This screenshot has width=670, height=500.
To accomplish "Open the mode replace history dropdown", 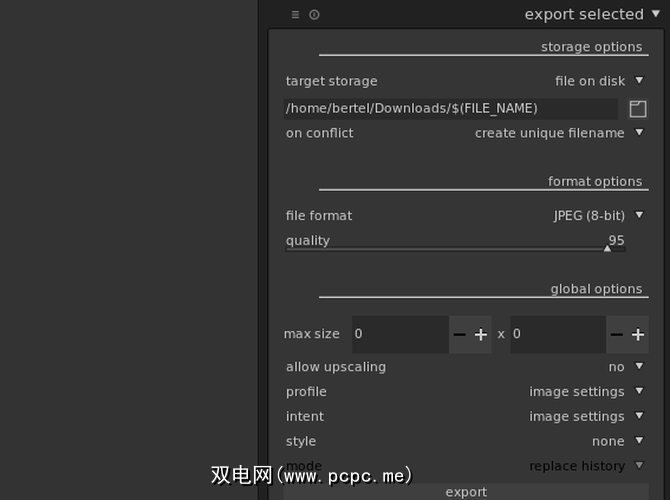I will pyautogui.click(x=586, y=466).
